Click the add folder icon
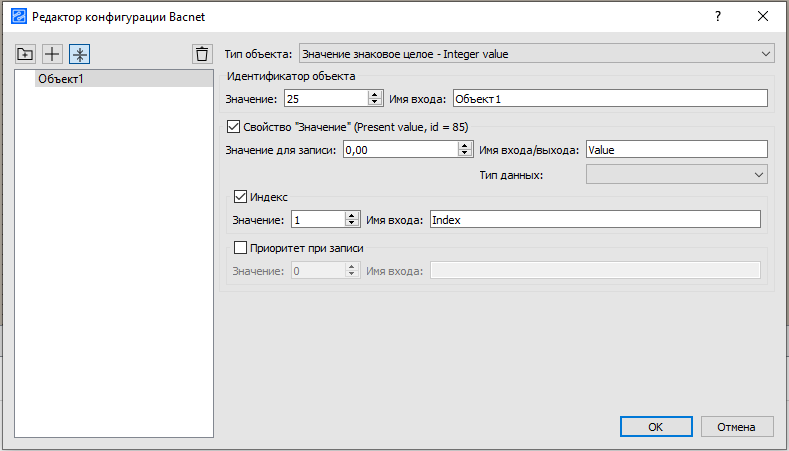The width and height of the screenshot is (789, 451). [x=25, y=54]
